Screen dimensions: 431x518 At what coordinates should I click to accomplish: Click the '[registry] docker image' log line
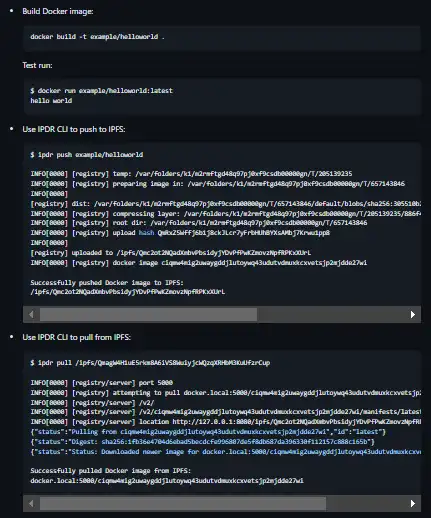[x=199, y=263]
